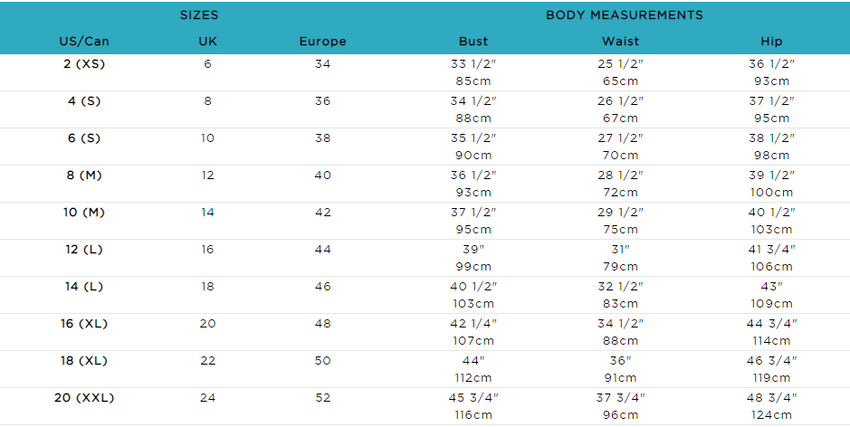This screenshot has height=427, width=850.
Task: Click the 116cm bust measurement
Action: (473, 415)
